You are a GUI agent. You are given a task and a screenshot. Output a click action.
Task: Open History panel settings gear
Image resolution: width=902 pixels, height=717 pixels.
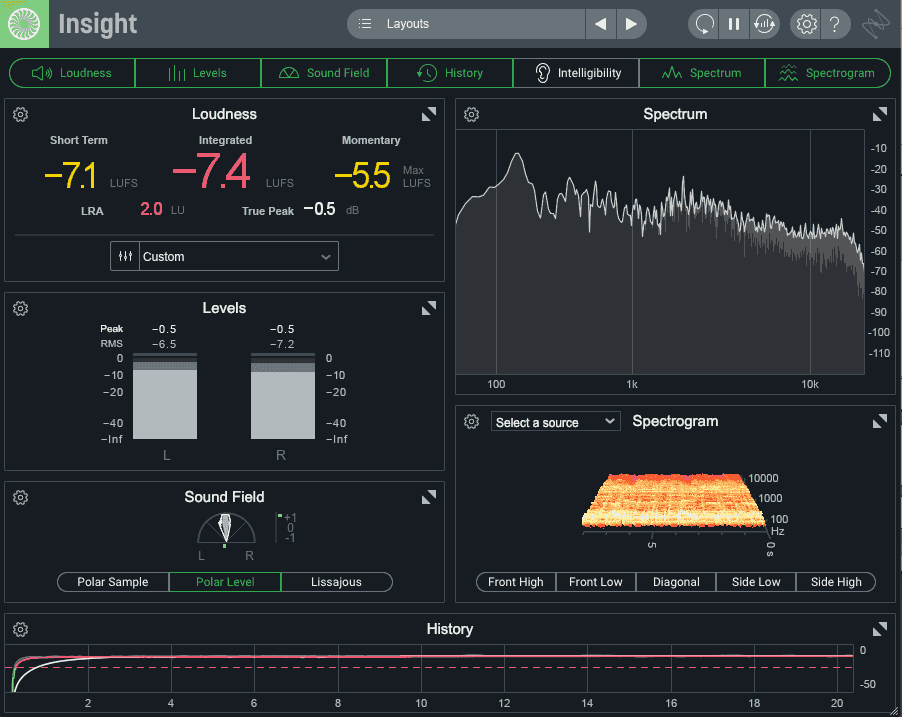(x=21, y=630)
